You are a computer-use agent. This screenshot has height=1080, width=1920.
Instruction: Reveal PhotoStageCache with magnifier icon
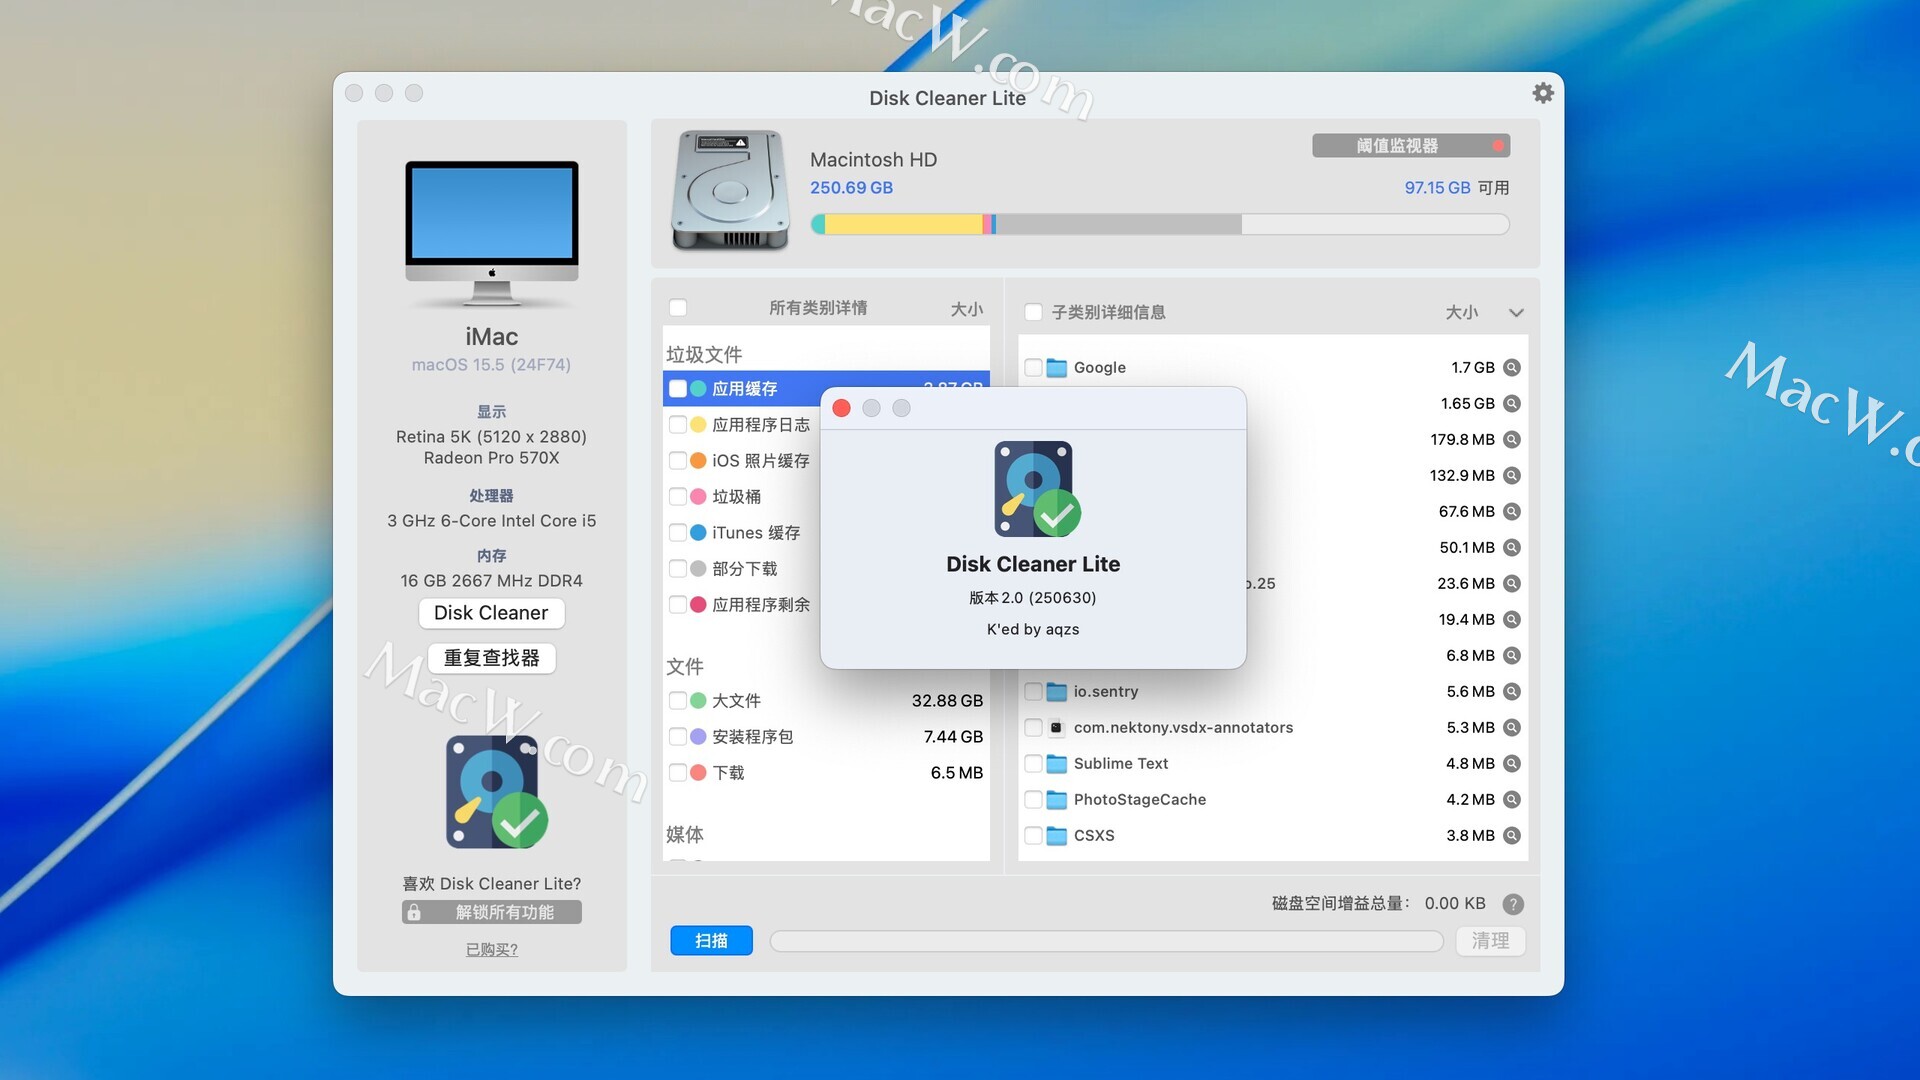coord(1512,800)
